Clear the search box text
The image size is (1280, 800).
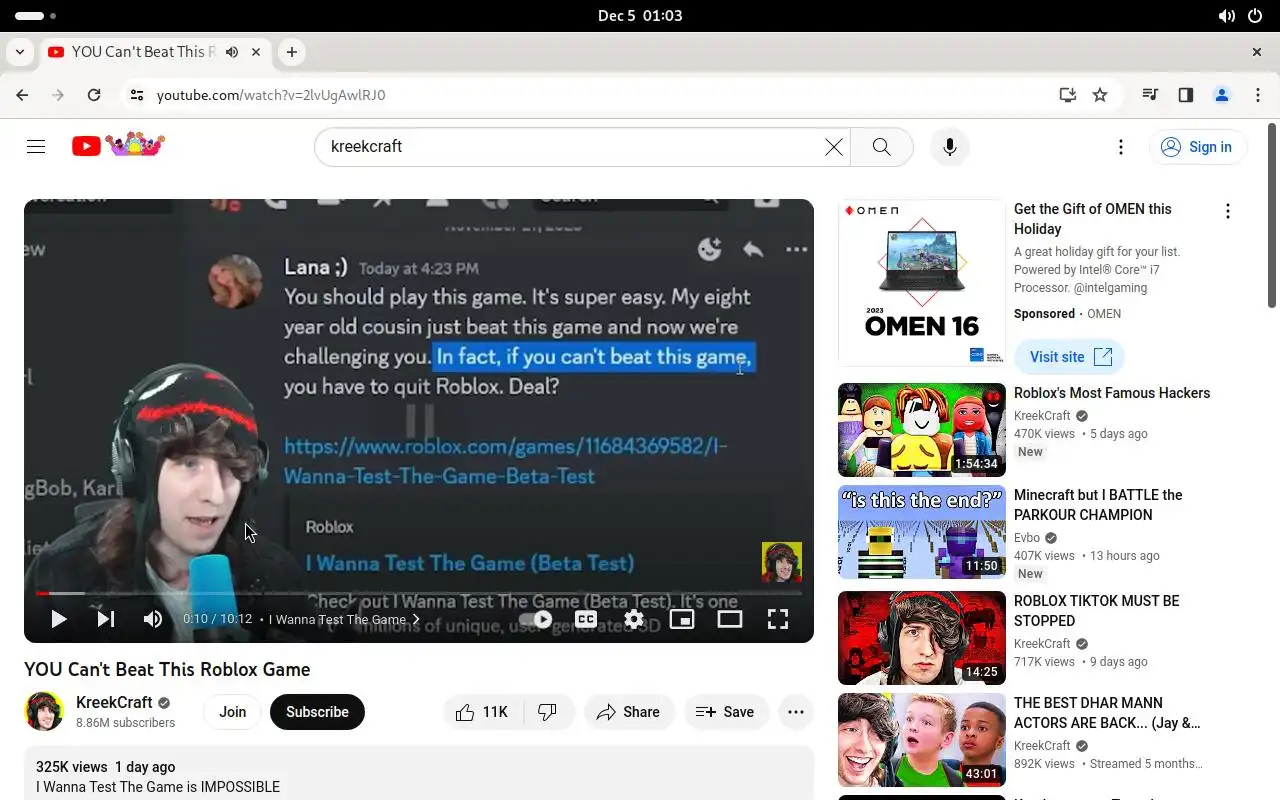[833, 147]
